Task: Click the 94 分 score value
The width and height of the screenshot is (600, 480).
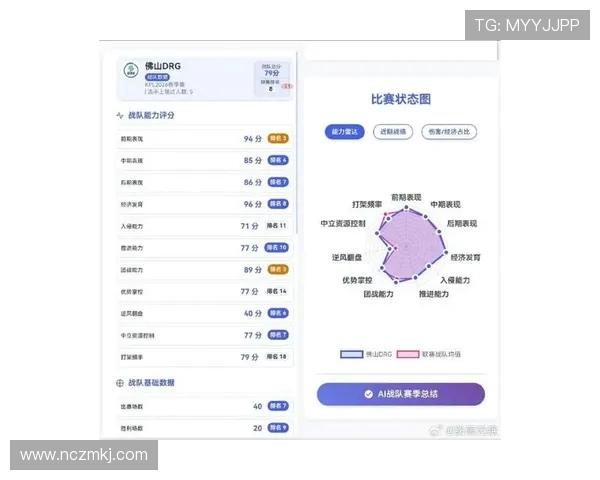Action: [x=253, y=139]
